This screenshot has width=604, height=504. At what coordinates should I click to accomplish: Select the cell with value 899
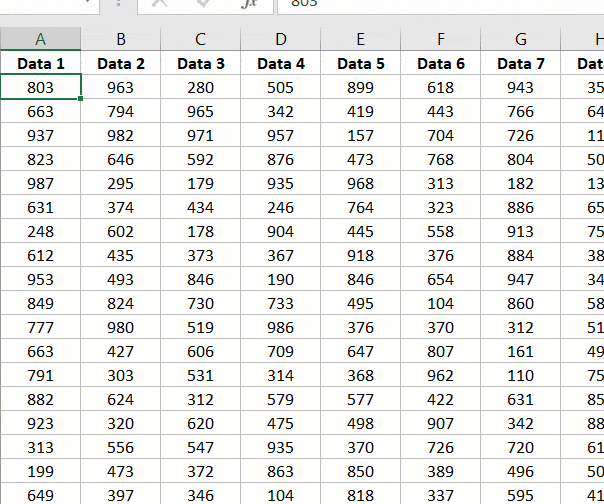(x=361, y=87)
